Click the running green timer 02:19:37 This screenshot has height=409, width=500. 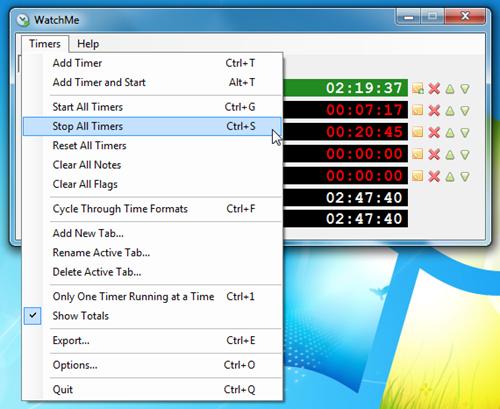coord(346,88)
